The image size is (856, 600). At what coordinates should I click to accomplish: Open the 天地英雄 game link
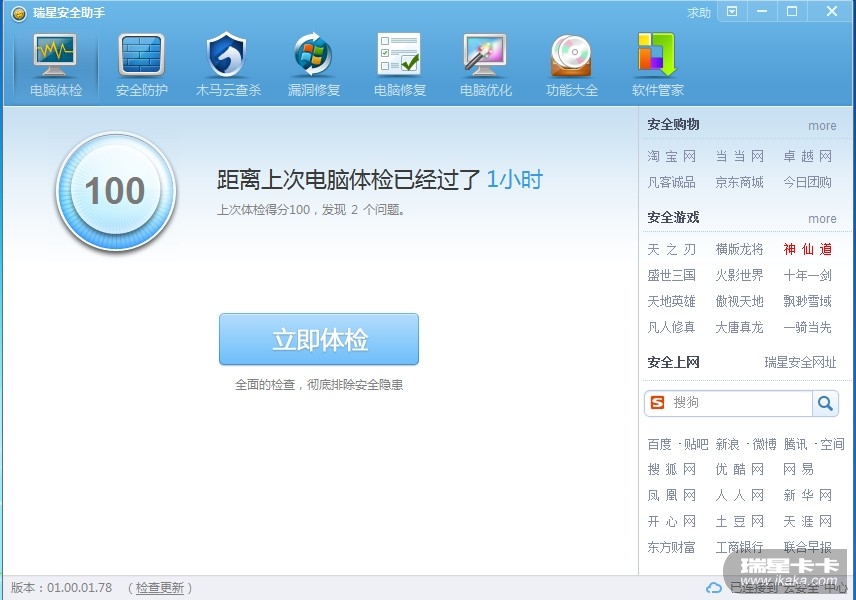click(671, 301)
